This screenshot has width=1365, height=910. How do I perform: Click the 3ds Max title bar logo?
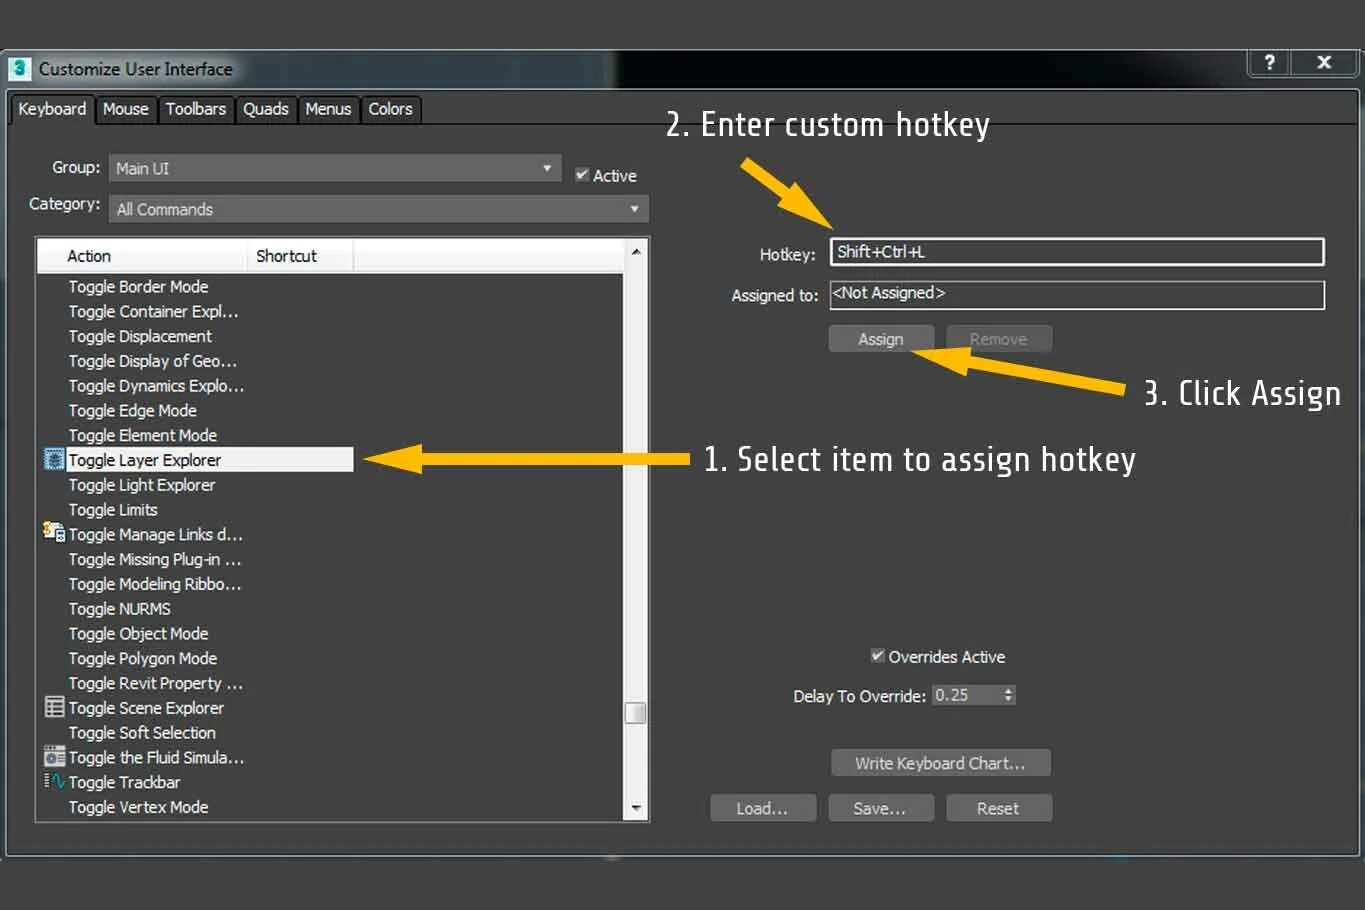[x=19, y=69]
